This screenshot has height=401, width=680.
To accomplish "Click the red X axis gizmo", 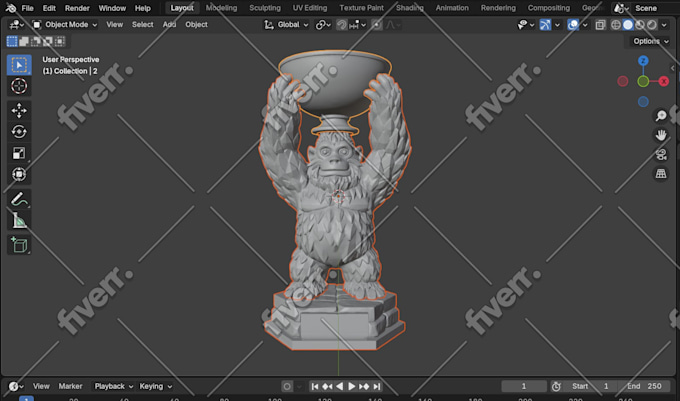I will coord(664,81).
